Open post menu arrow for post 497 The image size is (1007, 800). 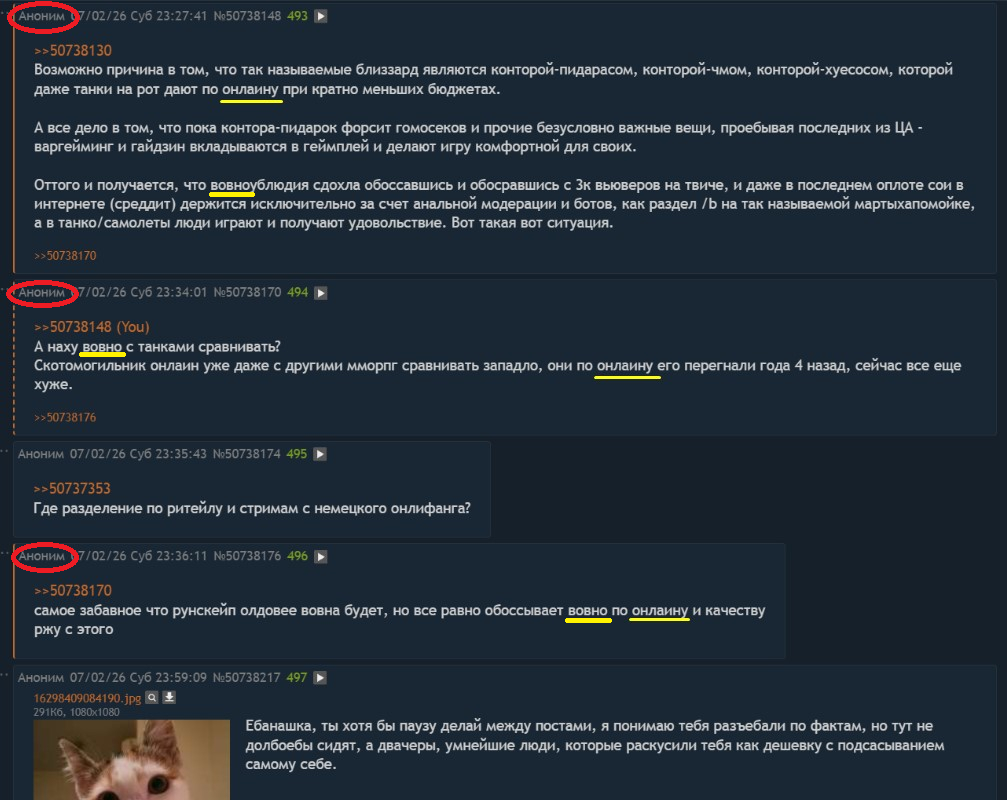click(x=320, y=677)
